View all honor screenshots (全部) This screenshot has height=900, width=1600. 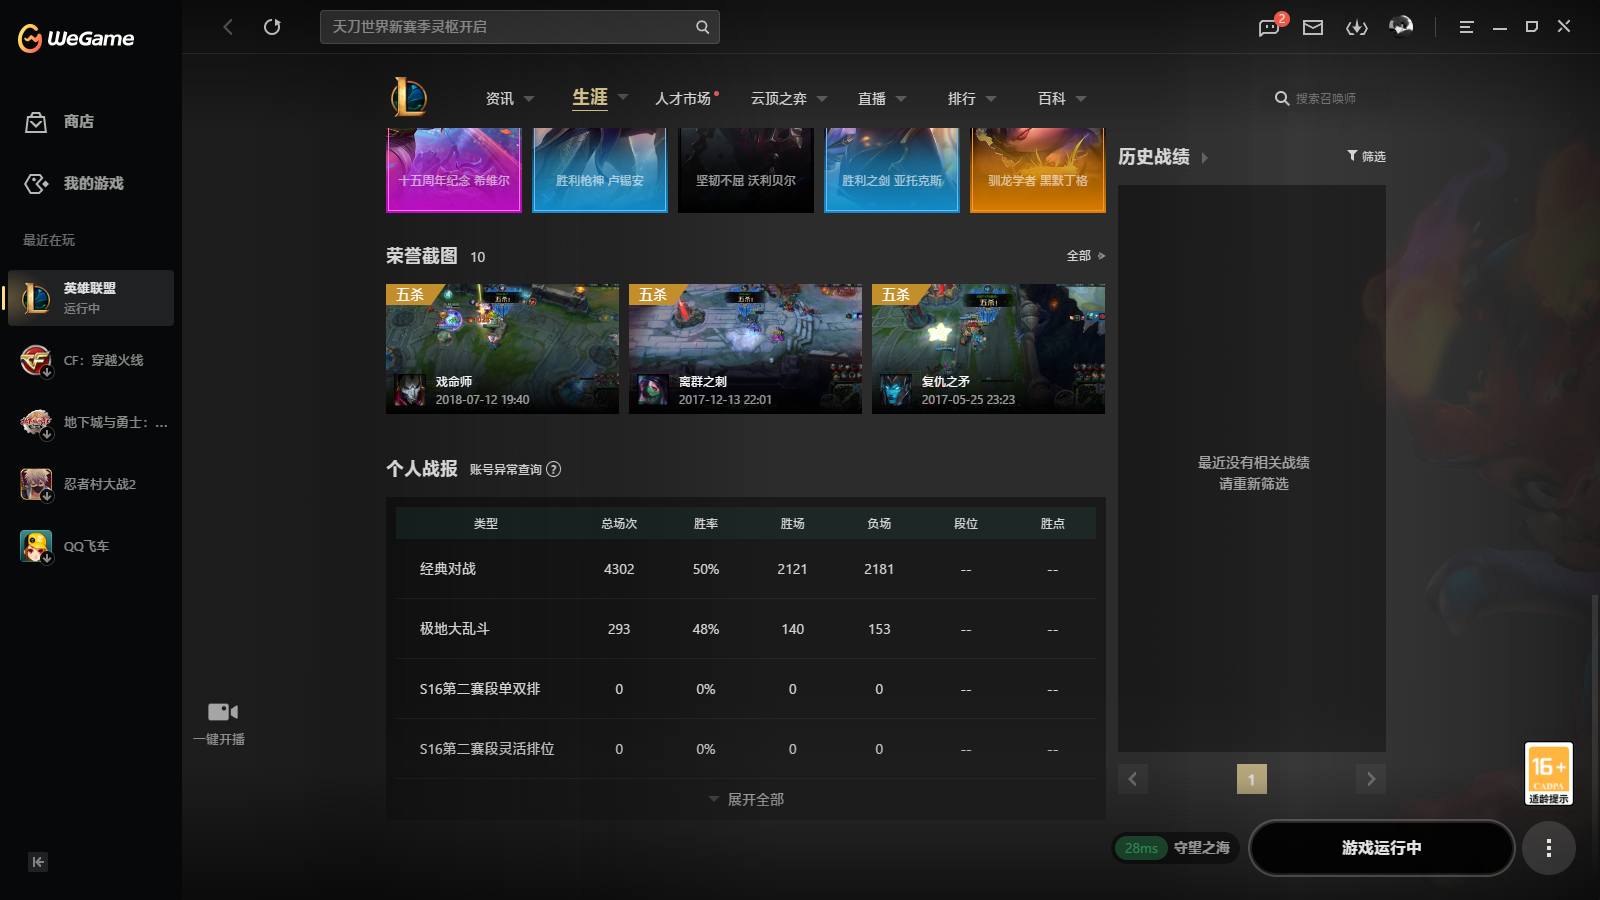[x=1086, y=256]
